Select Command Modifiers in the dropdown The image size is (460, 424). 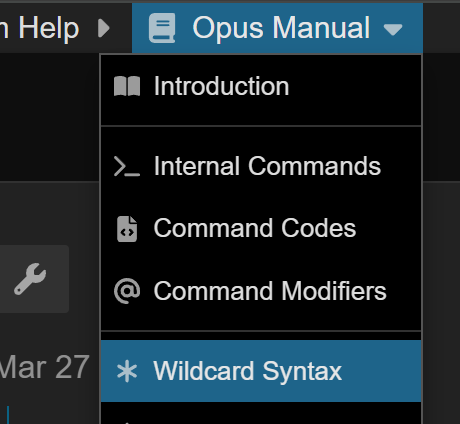tap(261, 291)
